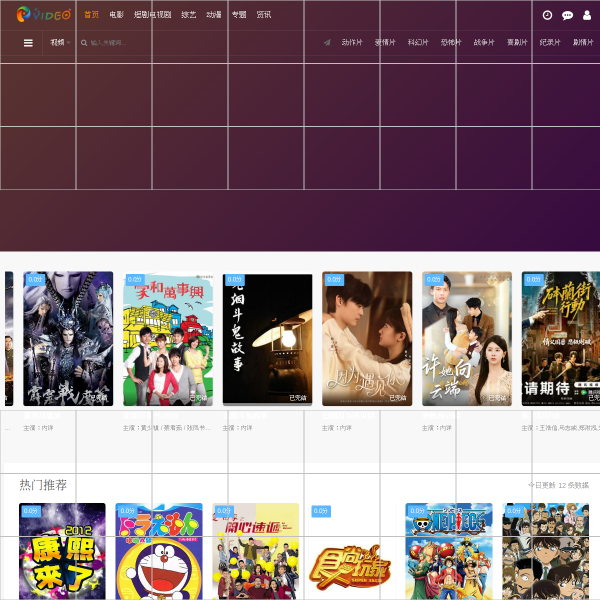This screenshot has width=600, height=600.
Task: Click the VIDEO site logo
Action: tap(44, 15)
